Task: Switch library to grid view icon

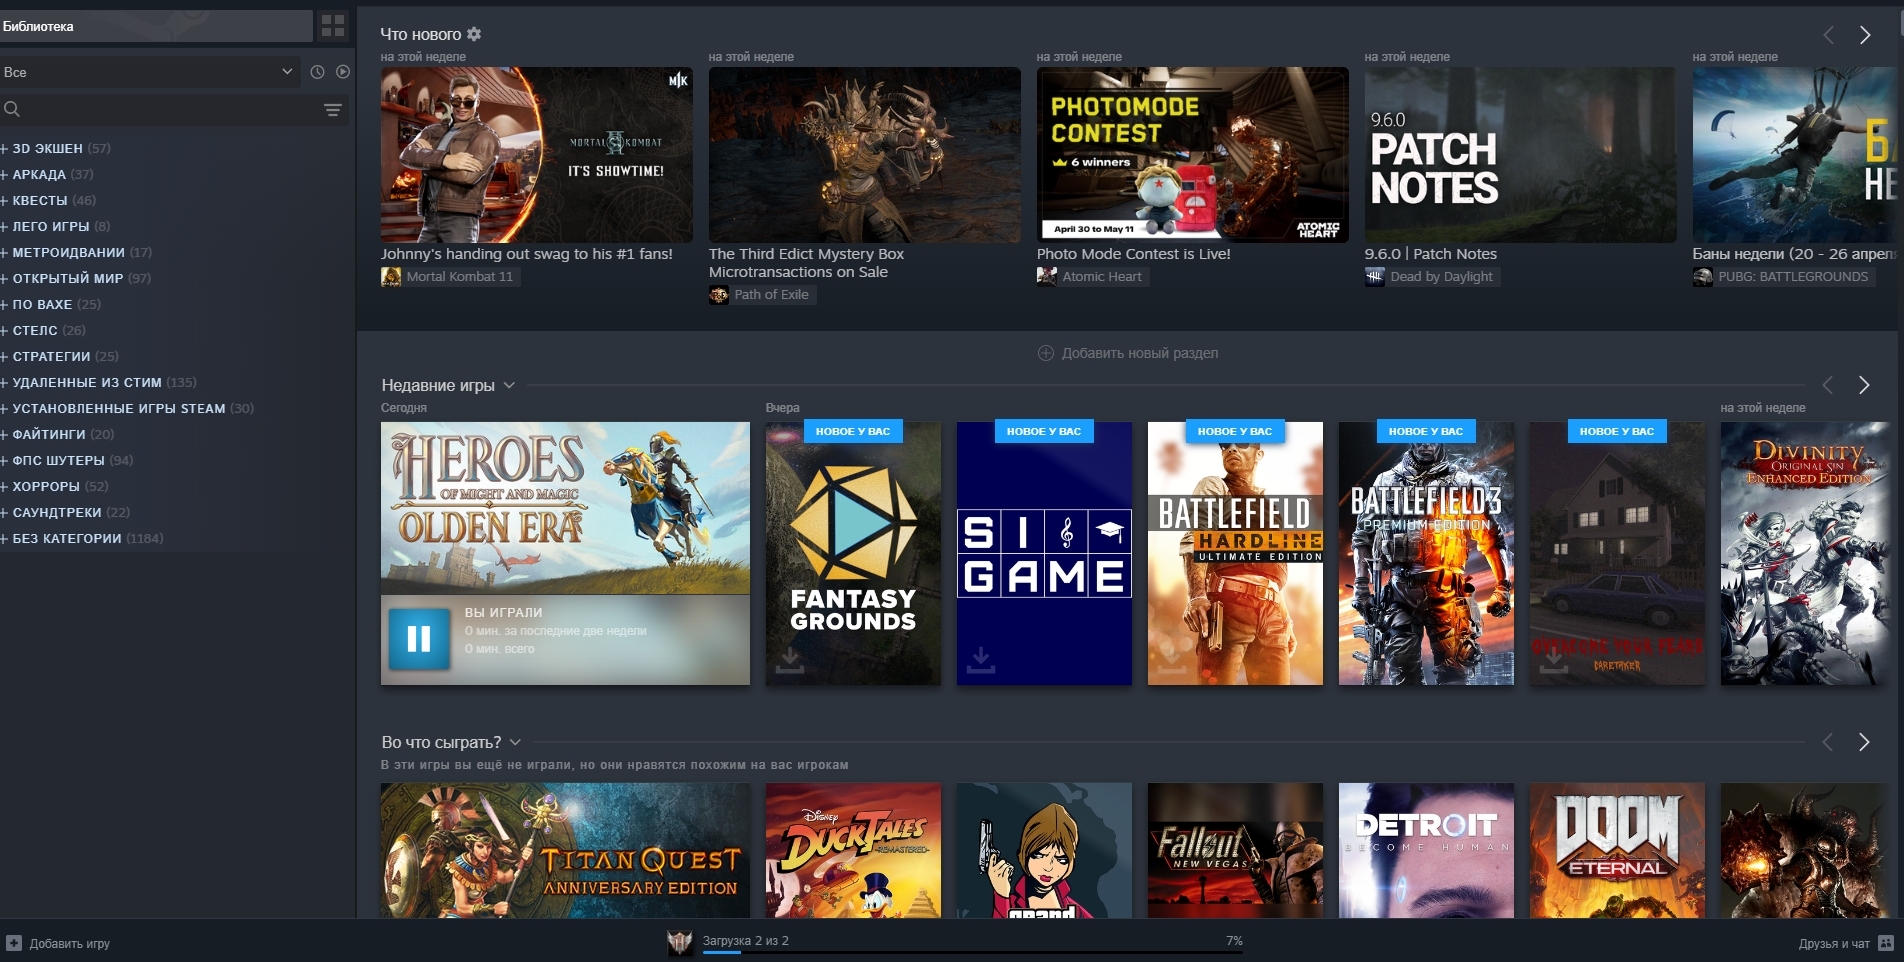Action: 333,26
